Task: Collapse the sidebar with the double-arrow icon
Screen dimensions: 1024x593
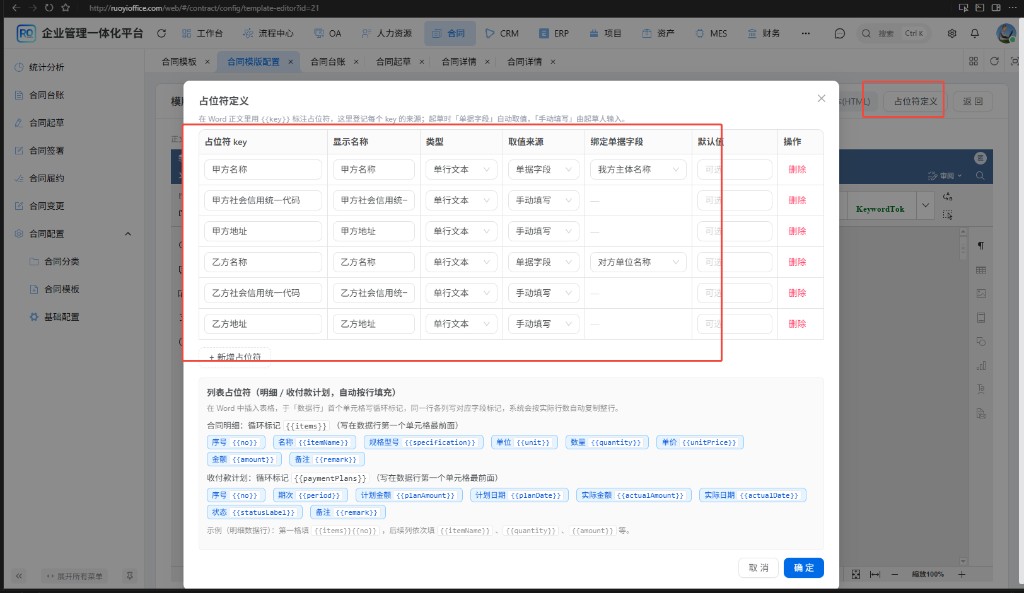Action: point(19,576)
